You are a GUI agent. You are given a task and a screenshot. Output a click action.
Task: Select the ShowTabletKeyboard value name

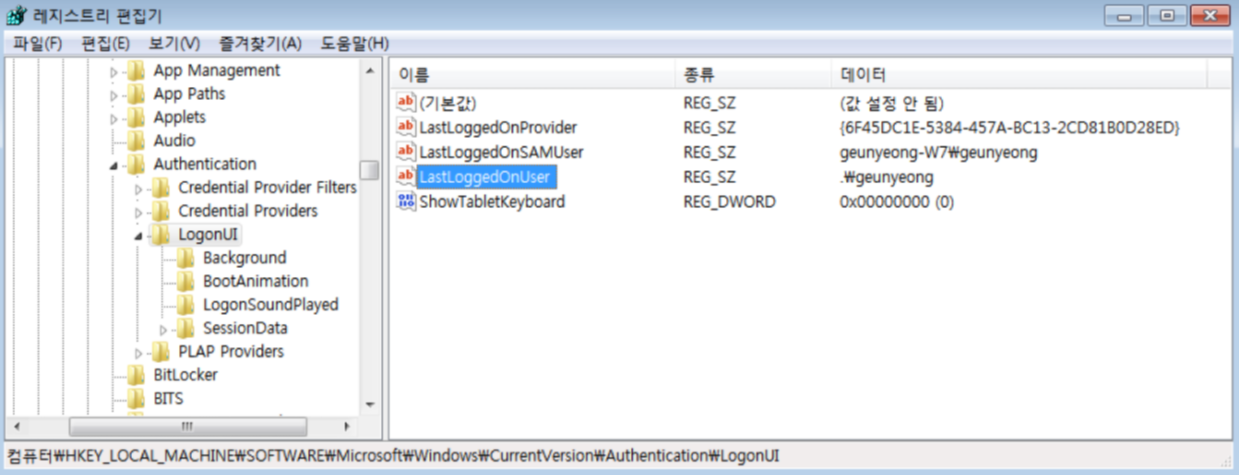[x=492, y=201]
